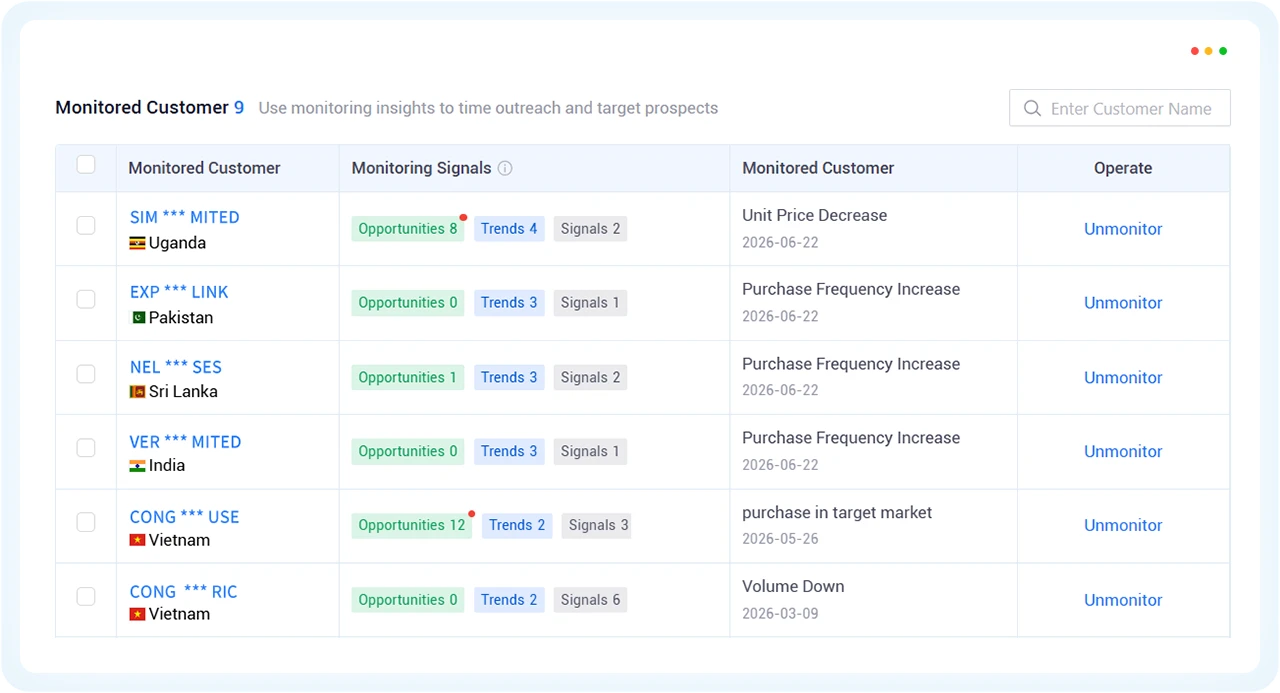Click Trends 2 tag for CONG *** RIC
1280x693 pixels.
509,600
